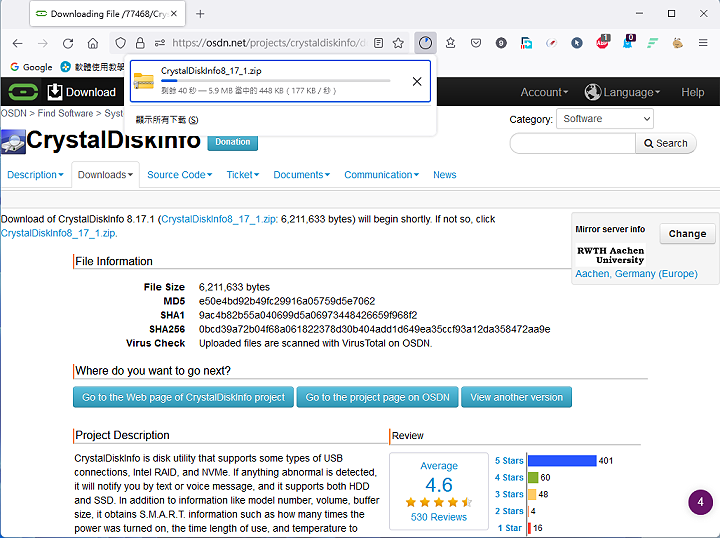Go to the browser home page
Image resolution: width=726 pixels, height=542 pixels.
93,44
